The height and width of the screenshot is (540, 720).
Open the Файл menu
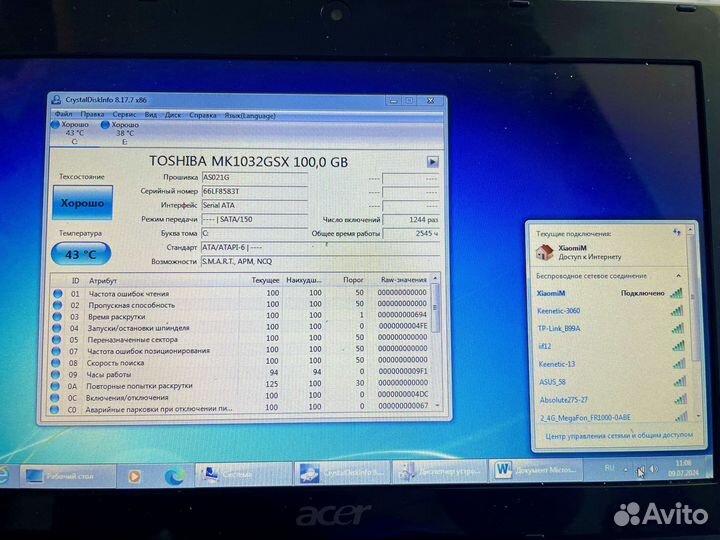click(x=63, y=114)
